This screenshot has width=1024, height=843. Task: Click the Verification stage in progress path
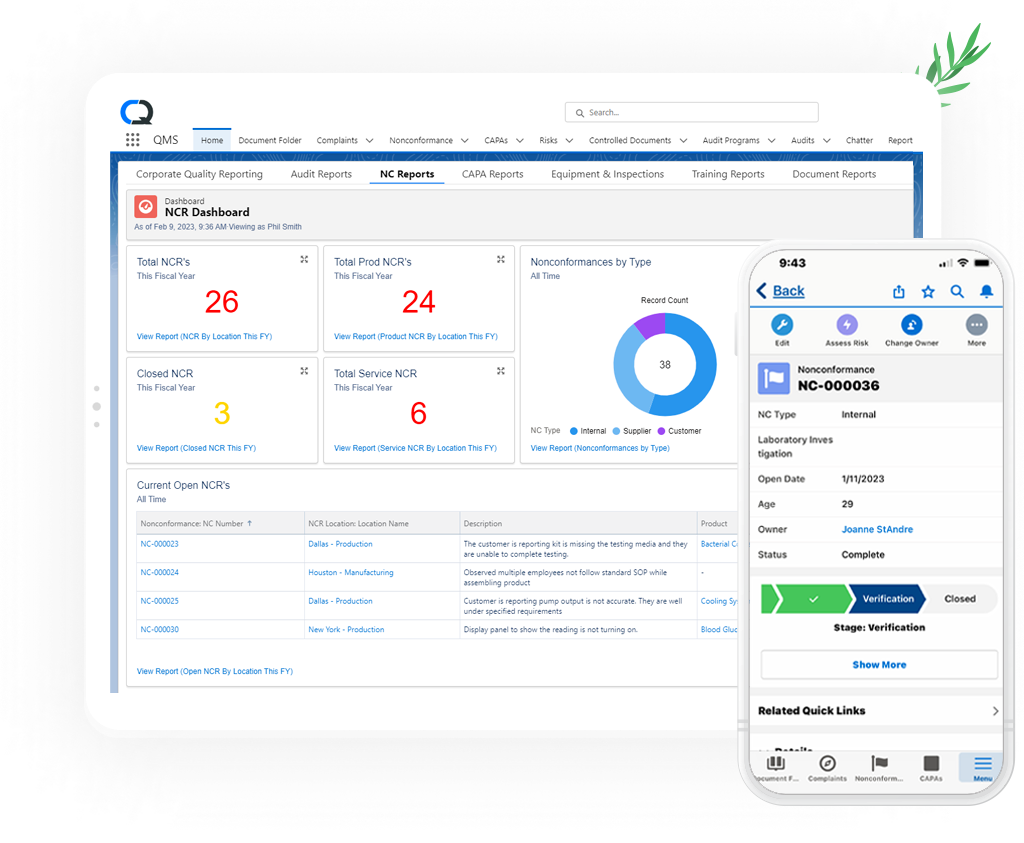[888, 599]
